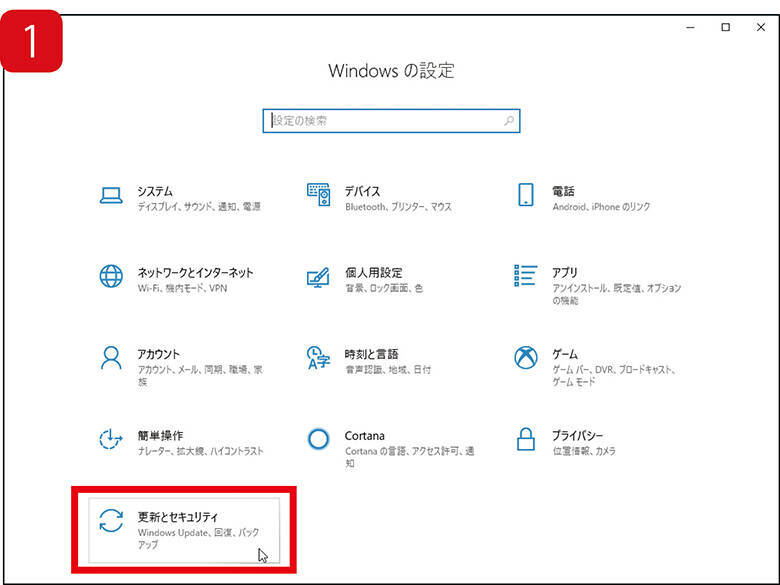Click the Update & Security arrows icon
The height and width of the screenshot is (585, 780).
point(110,522)
